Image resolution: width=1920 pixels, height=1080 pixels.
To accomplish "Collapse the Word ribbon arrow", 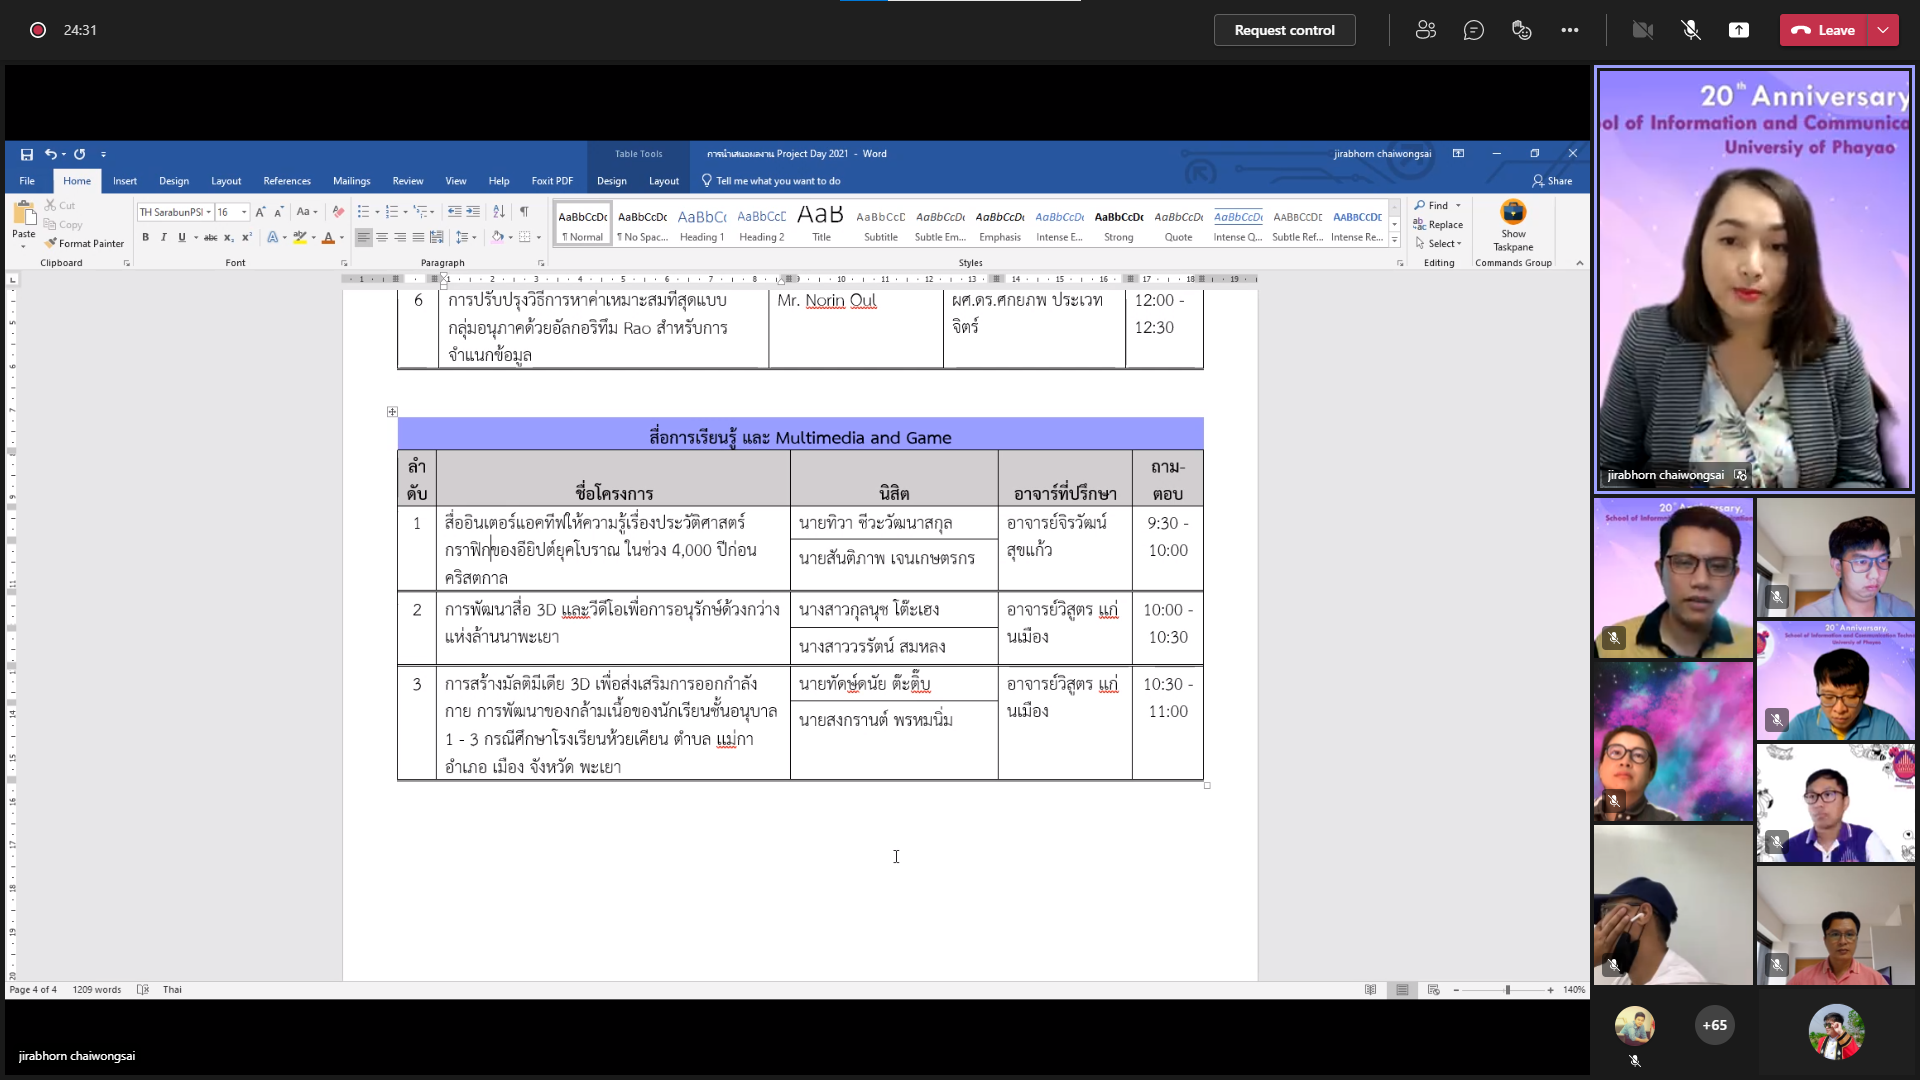I will tap(1580, 263).
